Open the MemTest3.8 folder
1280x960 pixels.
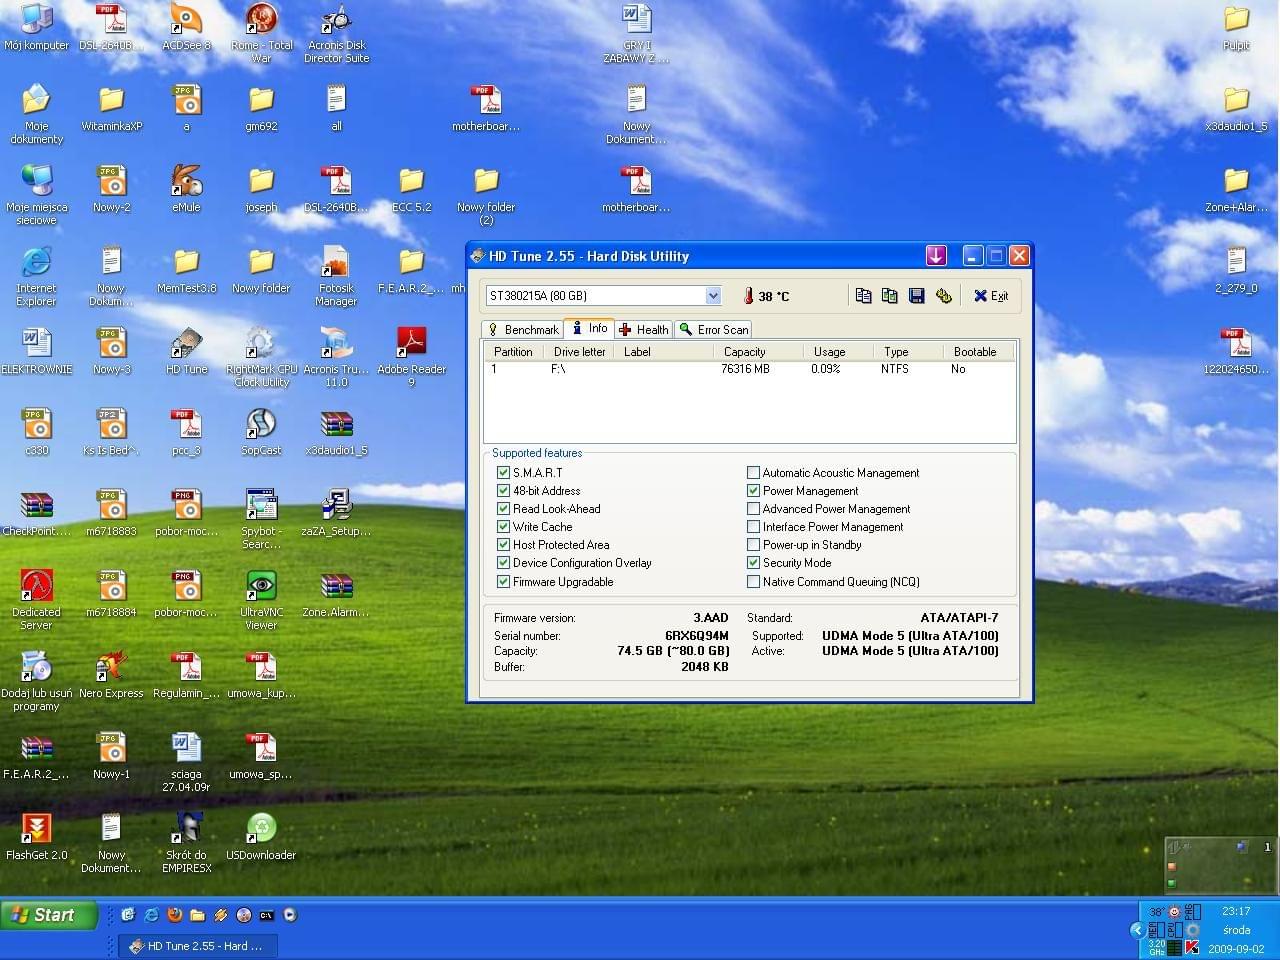[186, 270]
